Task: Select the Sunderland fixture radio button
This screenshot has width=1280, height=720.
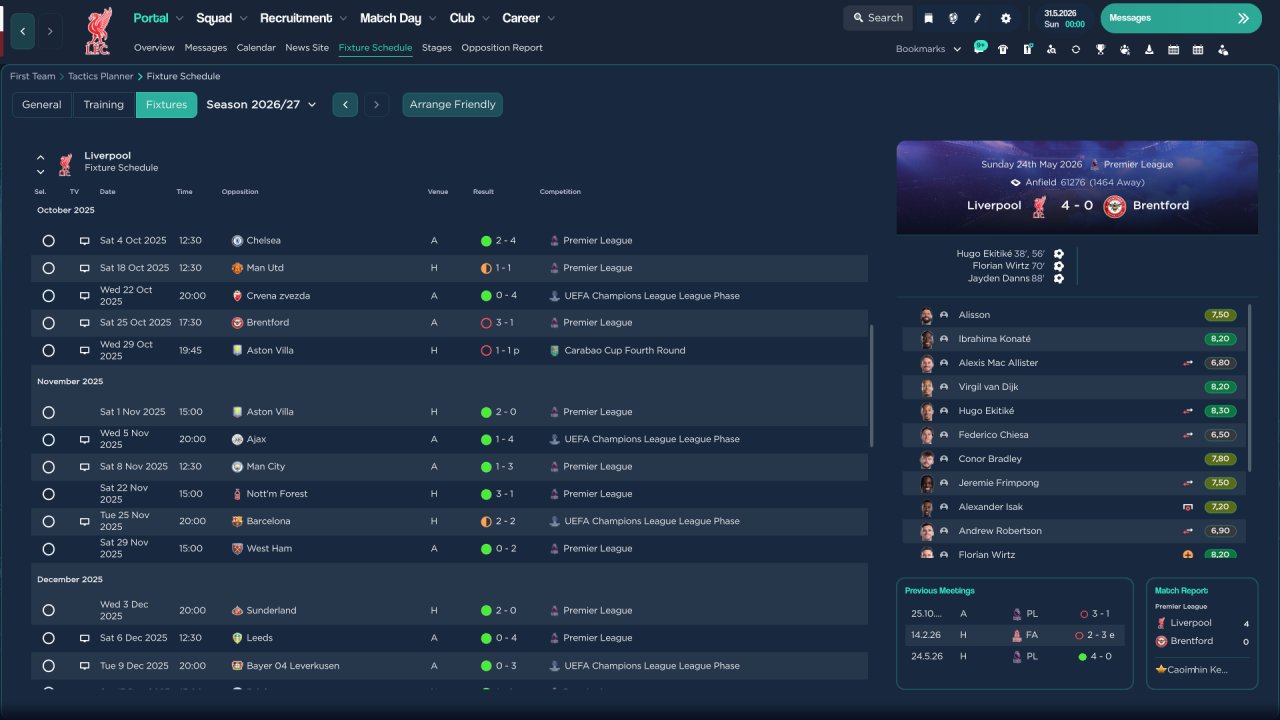Action: [x=48, y=610]
